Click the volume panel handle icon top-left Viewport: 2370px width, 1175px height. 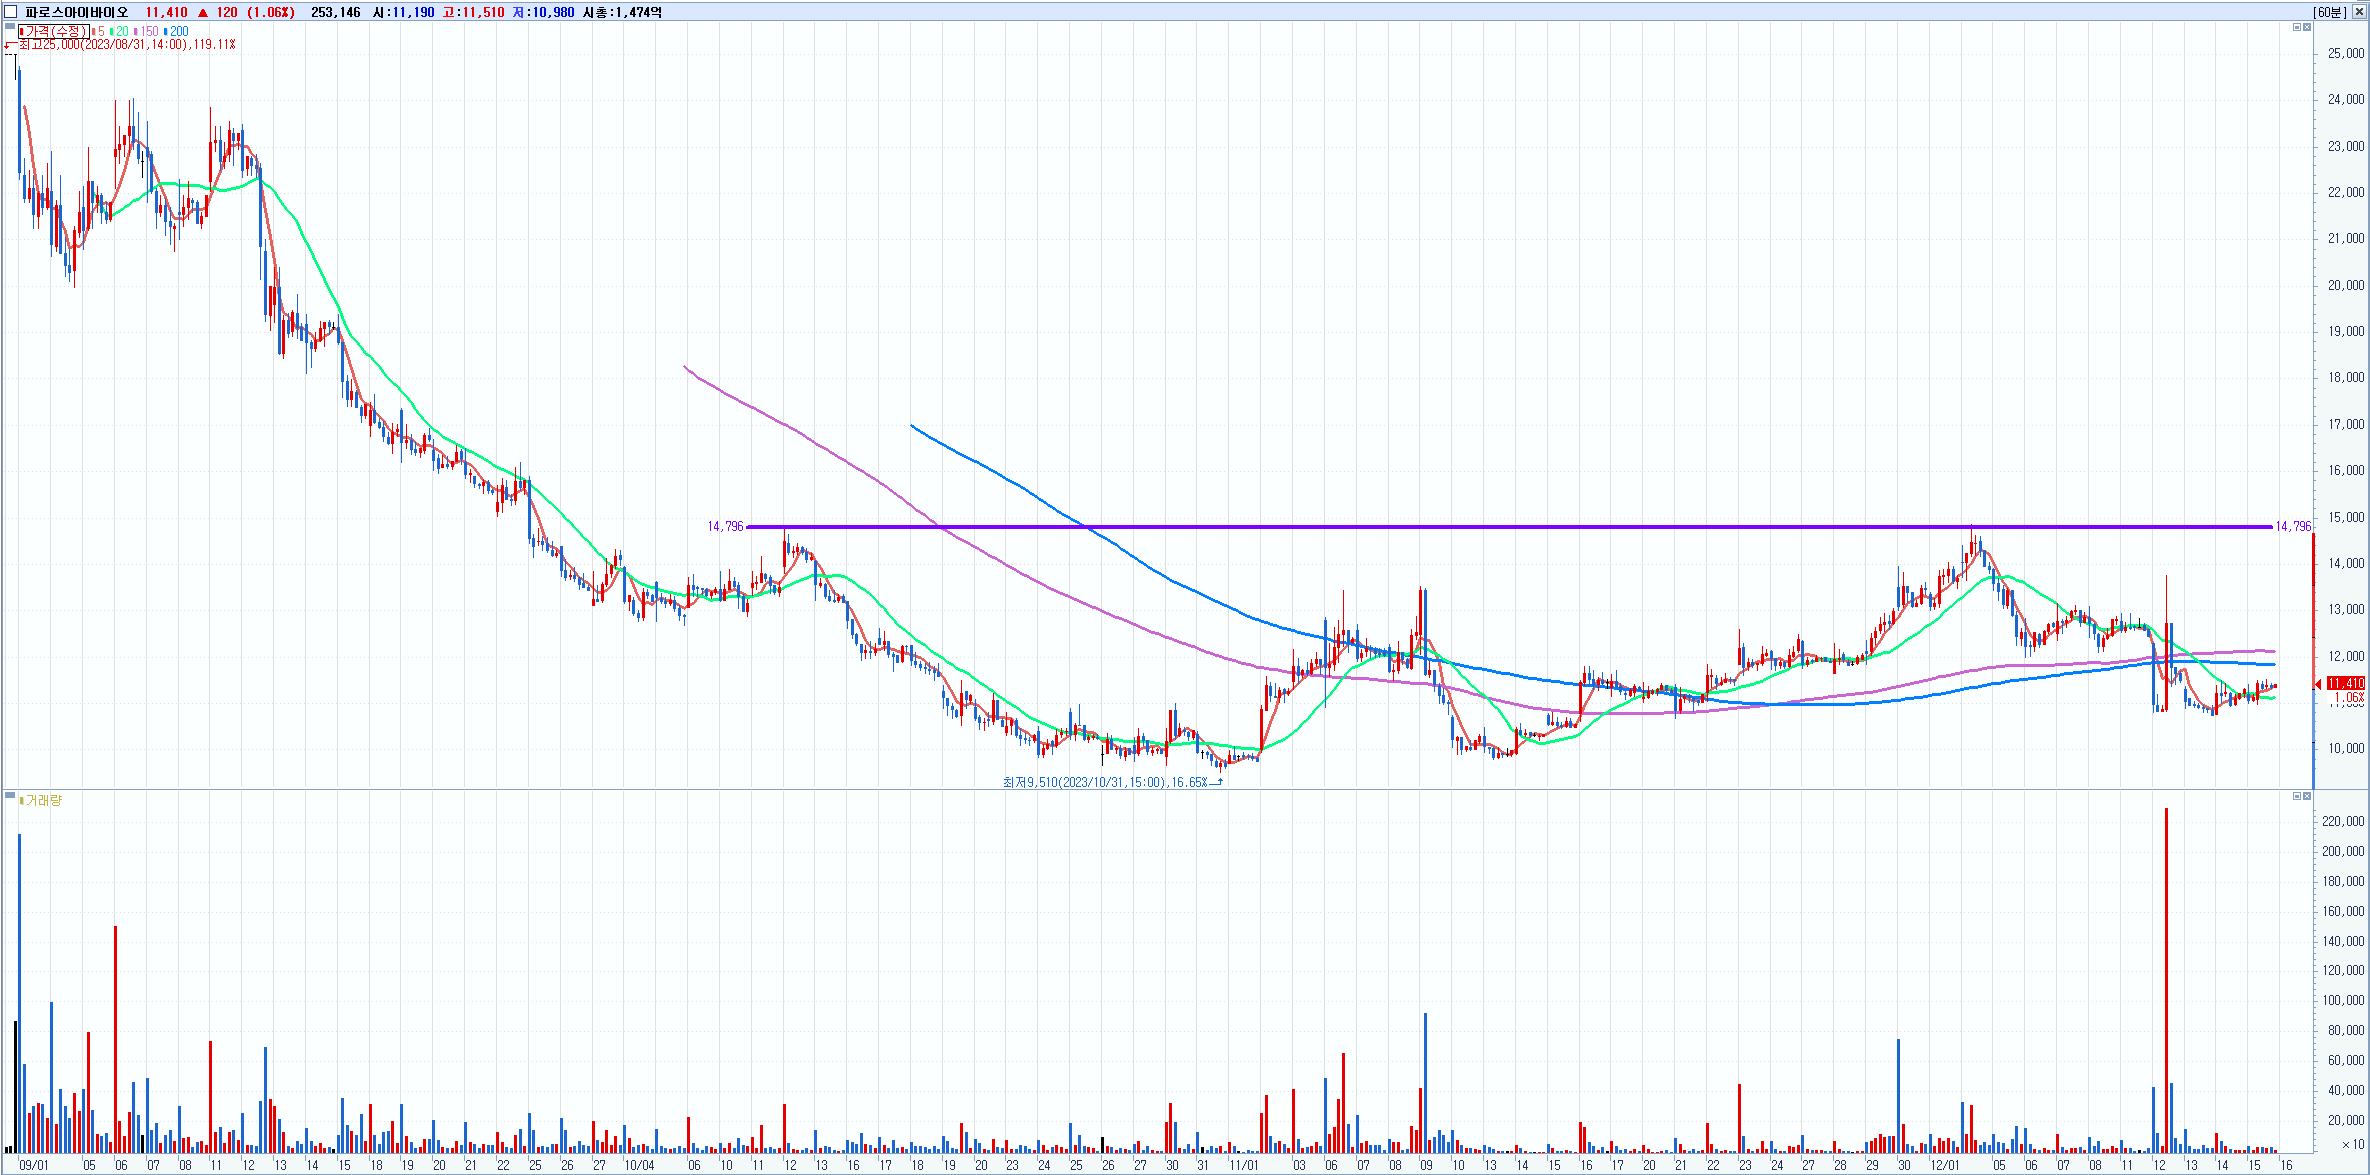click(10, 796)
